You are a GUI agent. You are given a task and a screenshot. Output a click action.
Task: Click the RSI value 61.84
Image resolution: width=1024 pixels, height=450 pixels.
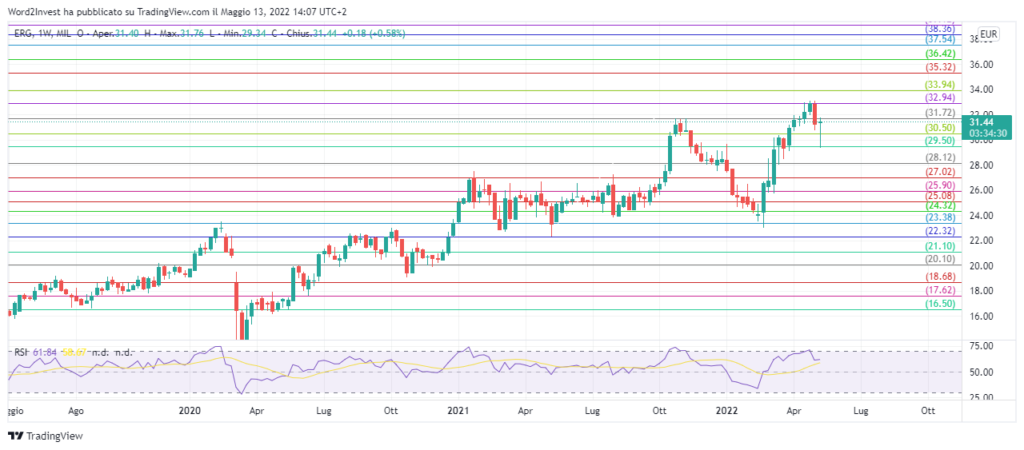[x=45, y=352]
